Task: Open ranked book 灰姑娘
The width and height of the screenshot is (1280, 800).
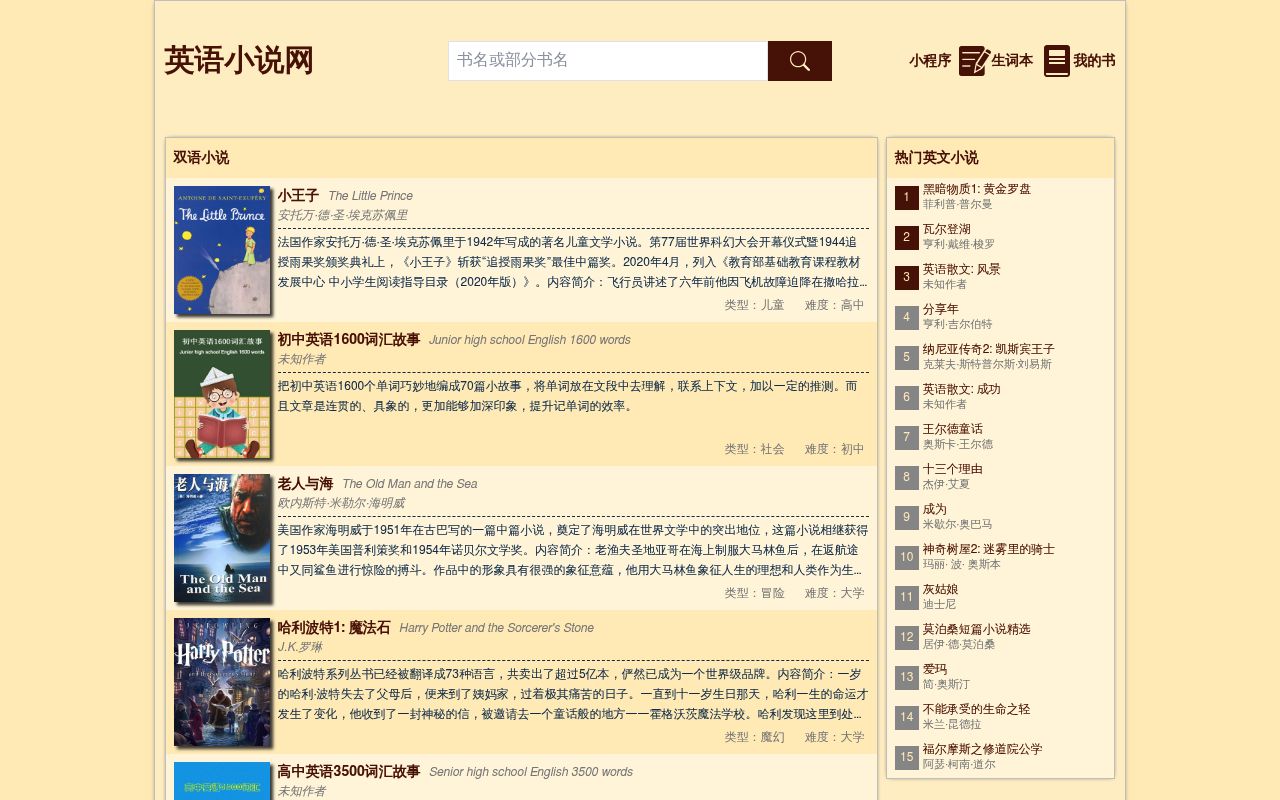Action: pyautogui.click(x=941, y=589)
